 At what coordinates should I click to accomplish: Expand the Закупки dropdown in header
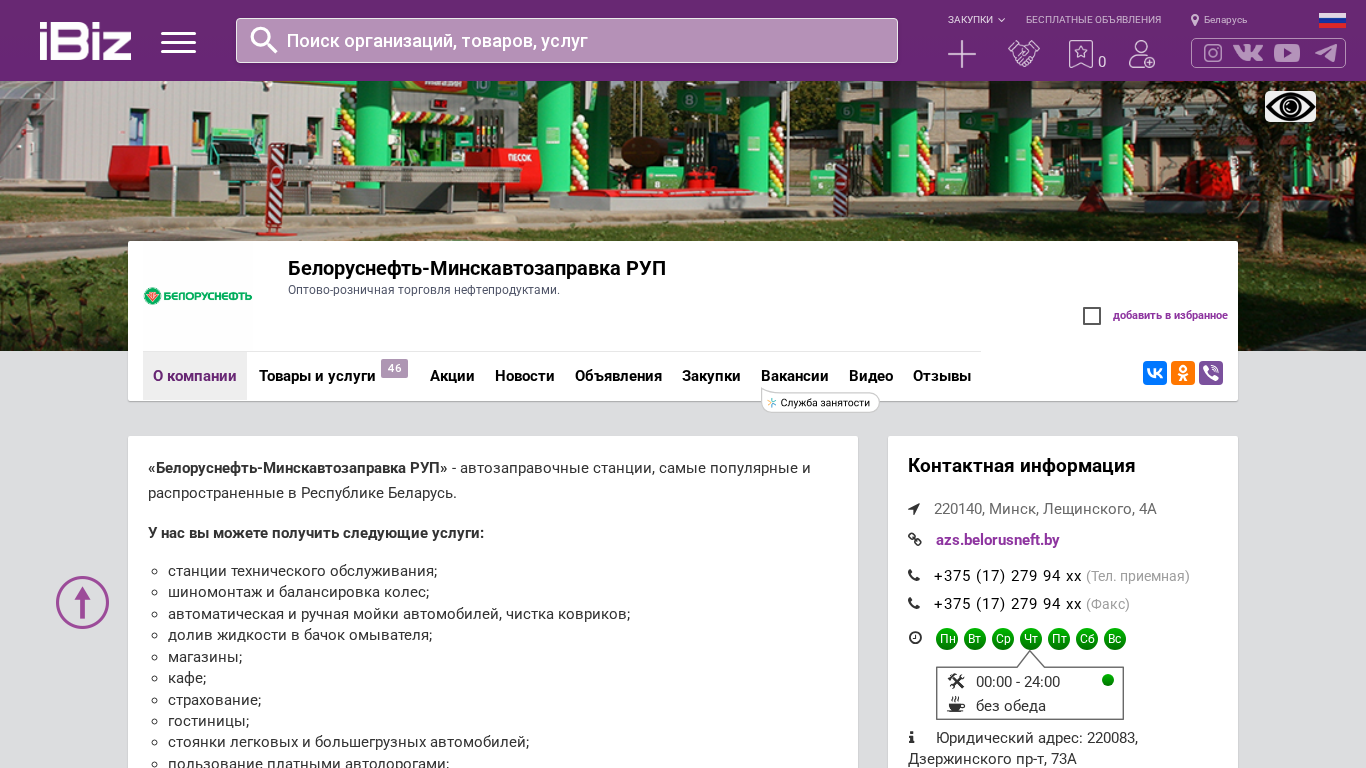[x=976, y=20]
